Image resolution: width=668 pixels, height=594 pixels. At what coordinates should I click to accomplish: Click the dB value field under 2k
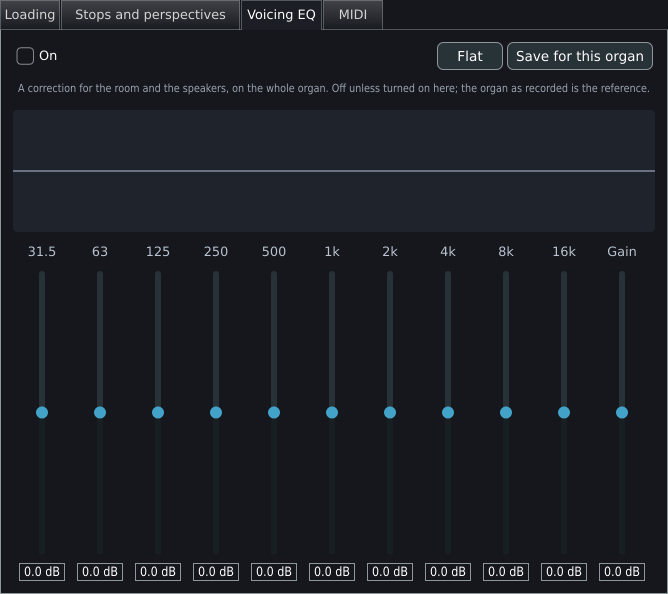(390, 572)
